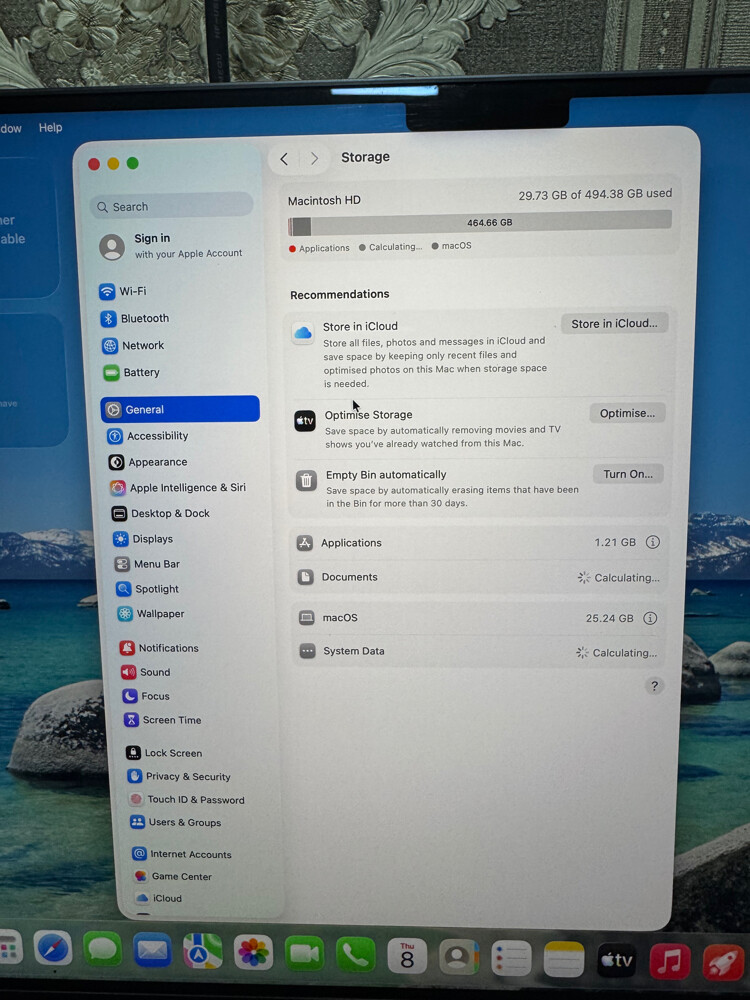Open Music from the Dock
Image resolution: width=750 pixels, height=1000 pixels.
pyautogui.click(x=670, y=962)
